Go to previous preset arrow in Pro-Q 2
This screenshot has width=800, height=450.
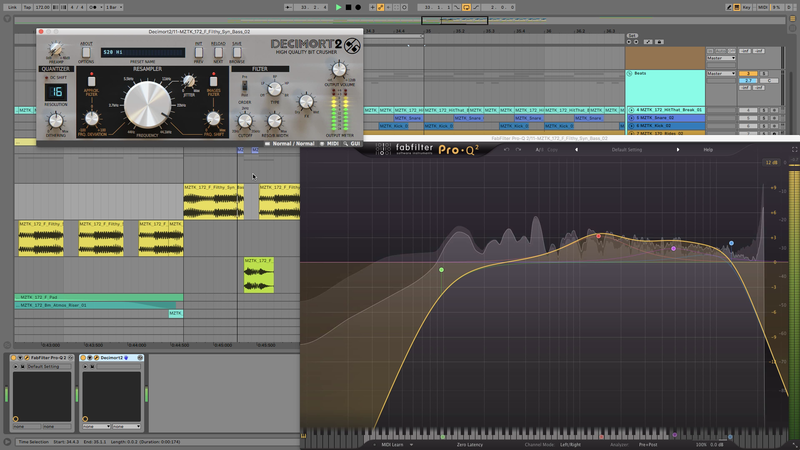[577, 149]
